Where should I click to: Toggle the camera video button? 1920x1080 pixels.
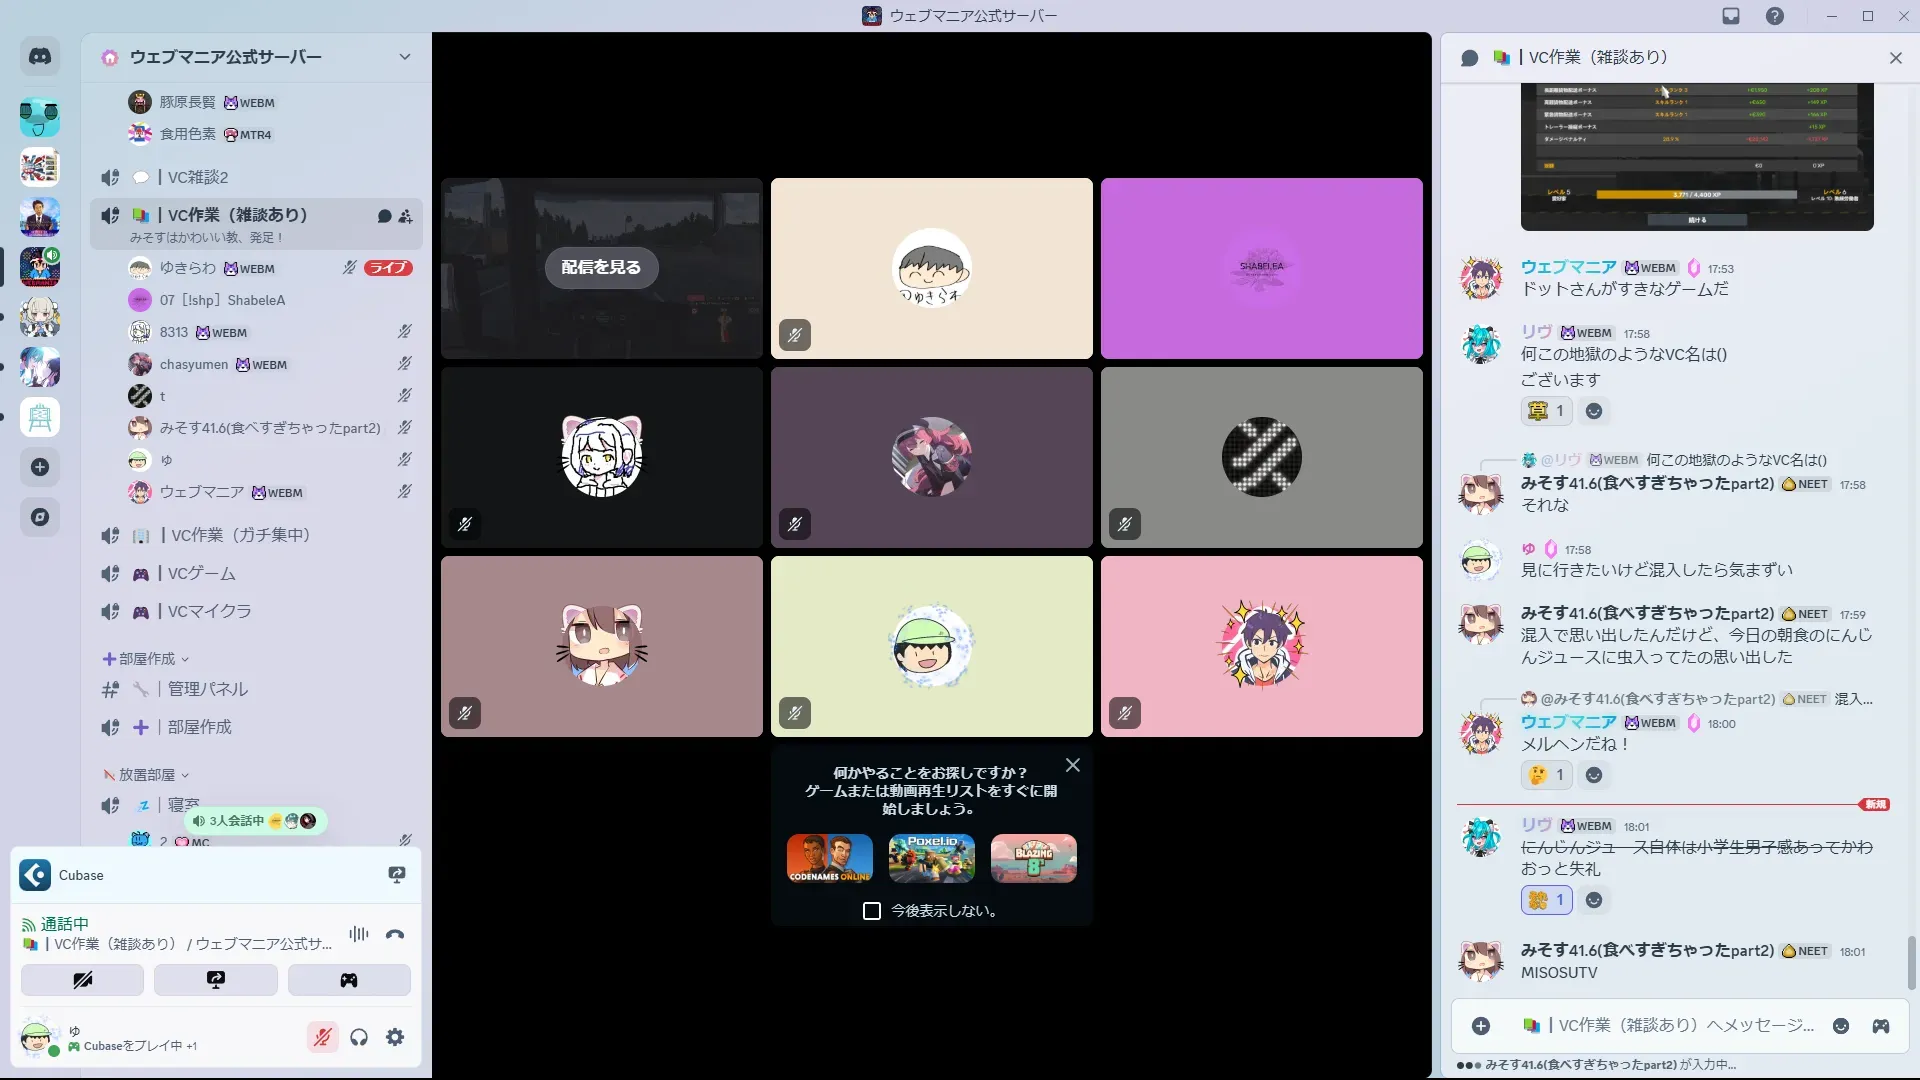pos(83,980)
